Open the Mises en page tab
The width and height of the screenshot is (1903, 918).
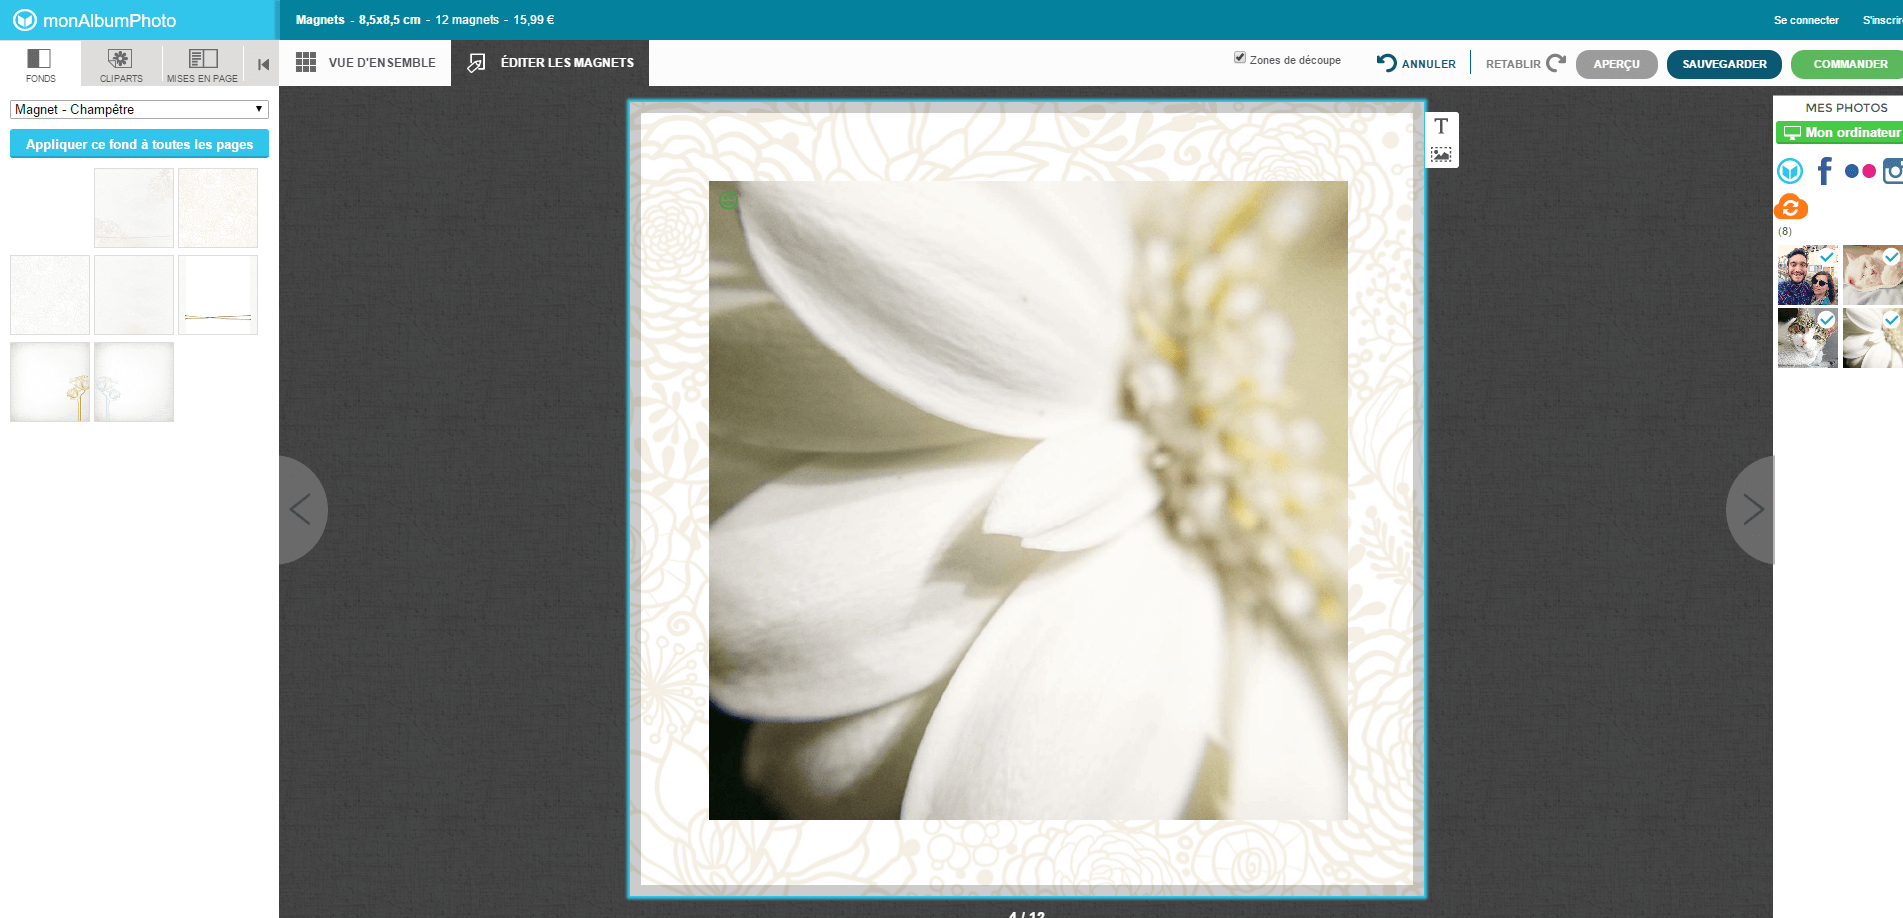click(203, 64)
